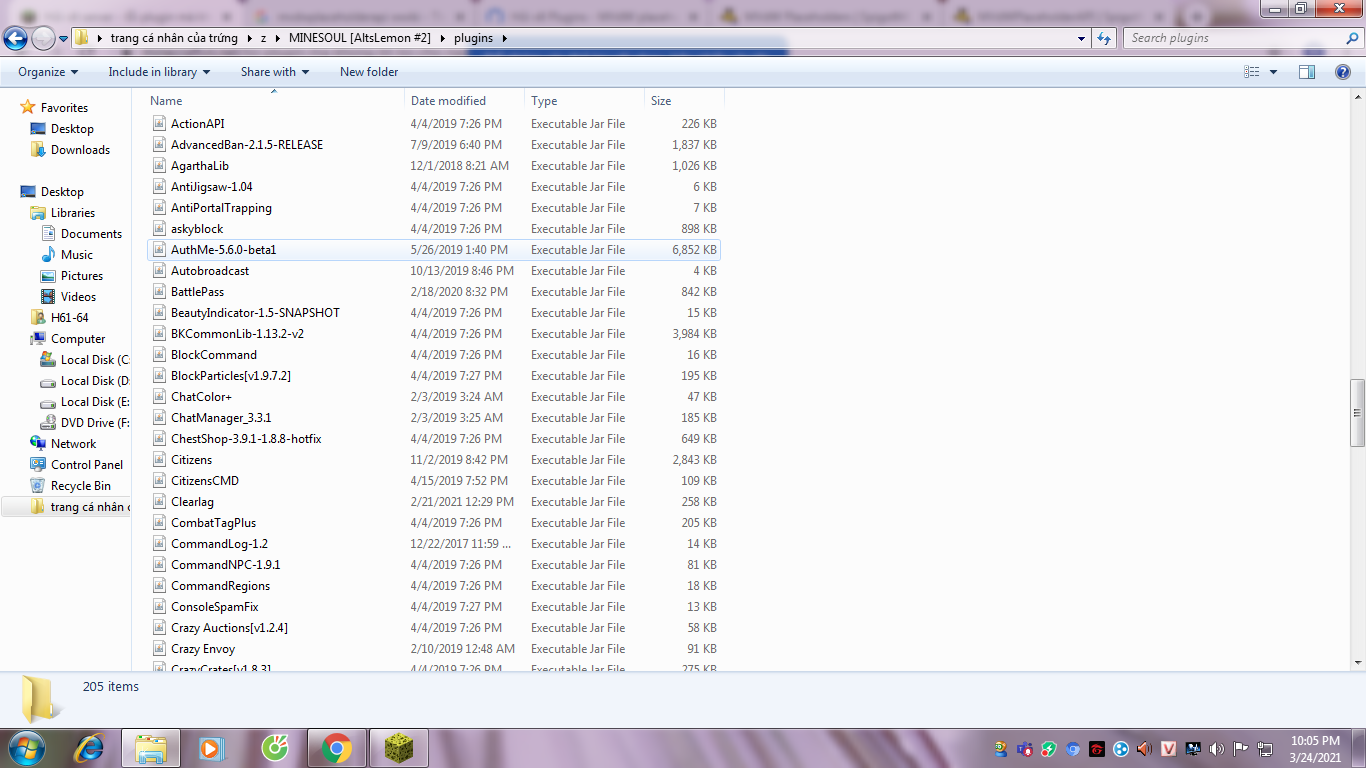This screenshot has width=1366, height=768.
Task: Select the 'z' folder in the address bar
Action: click(263, 38)
